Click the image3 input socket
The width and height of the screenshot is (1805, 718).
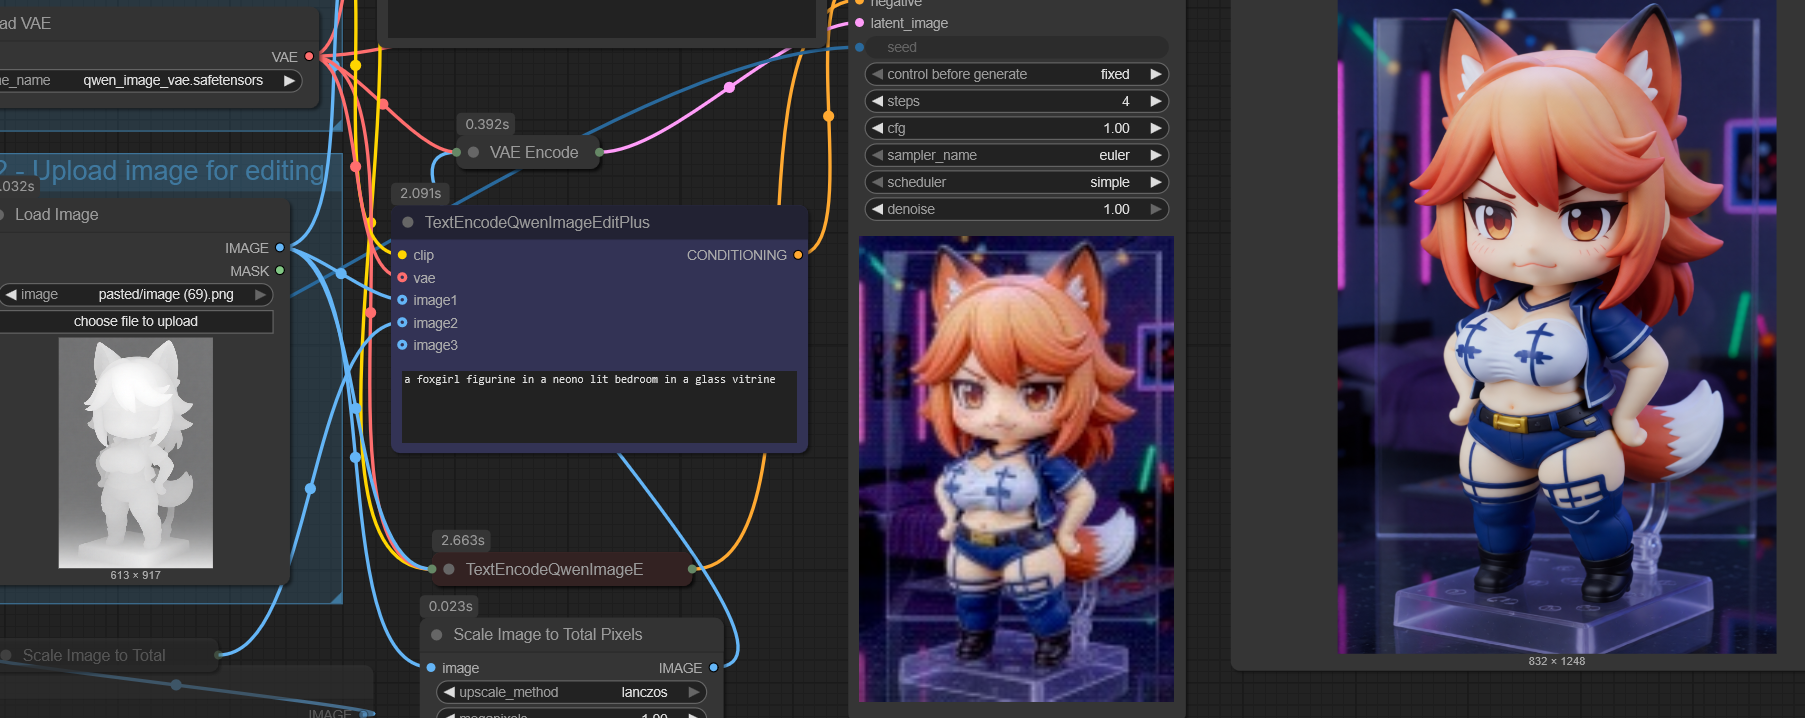(402, 345)
